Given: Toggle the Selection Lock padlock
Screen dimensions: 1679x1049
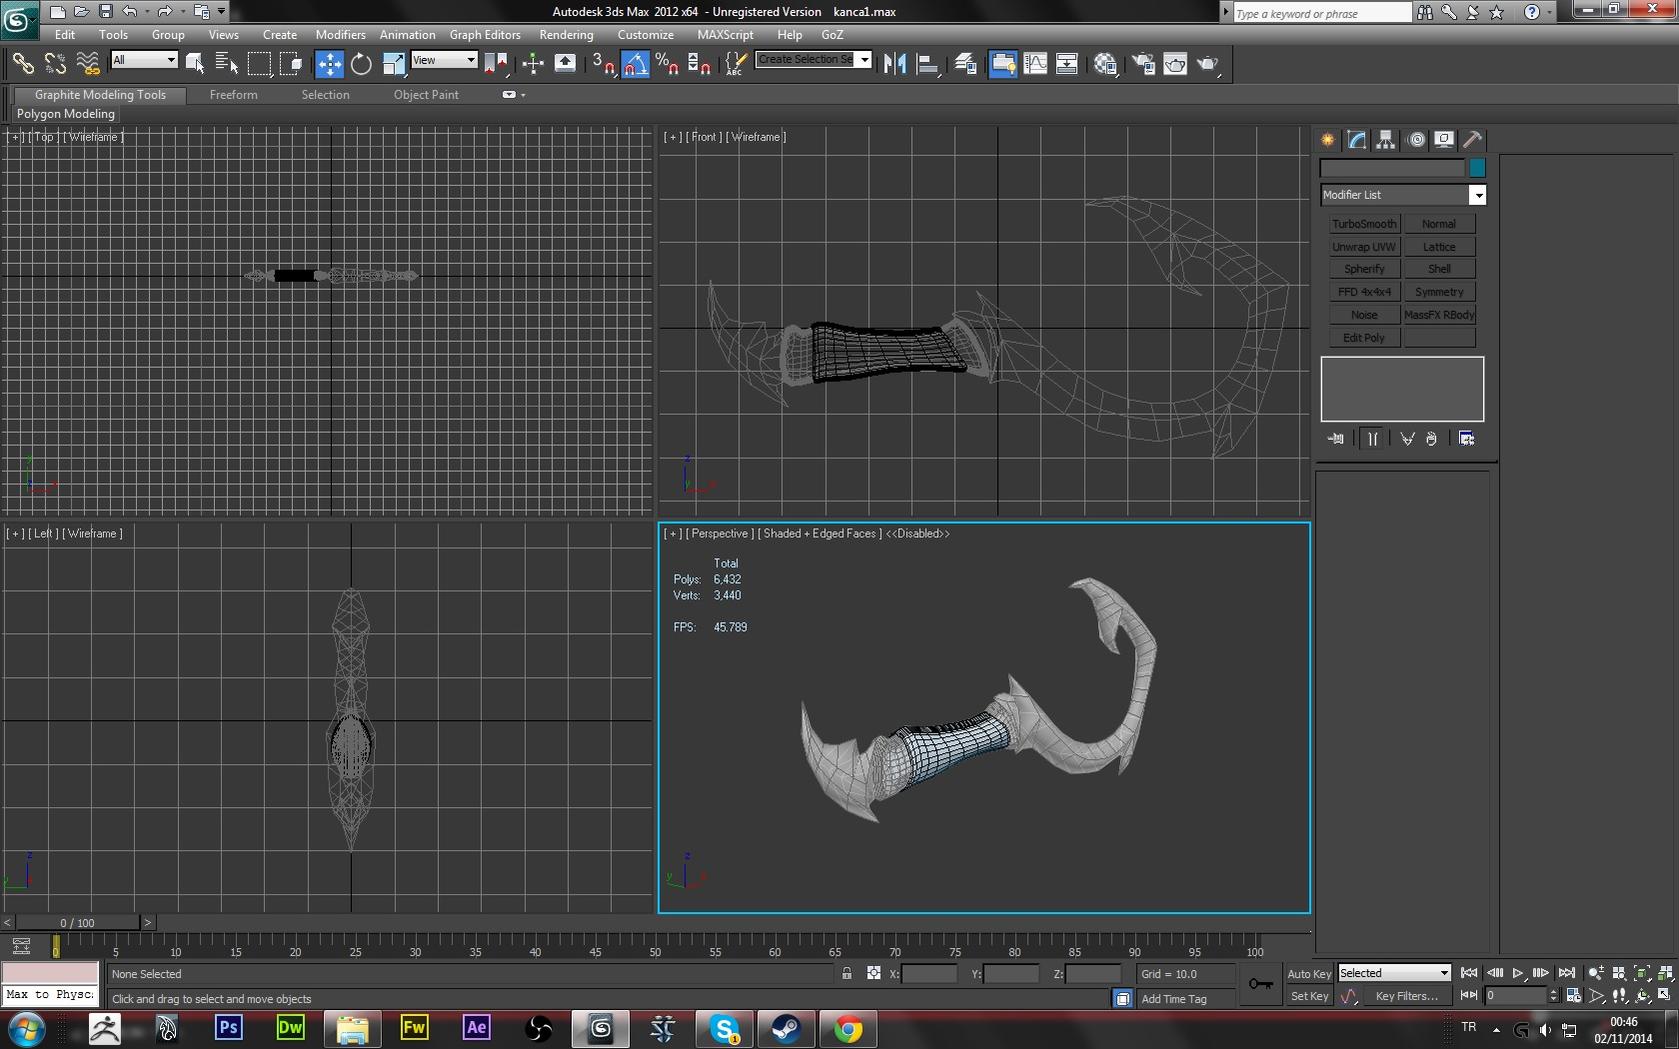Looking at the screenshot, I should click(x=847, y=973).
